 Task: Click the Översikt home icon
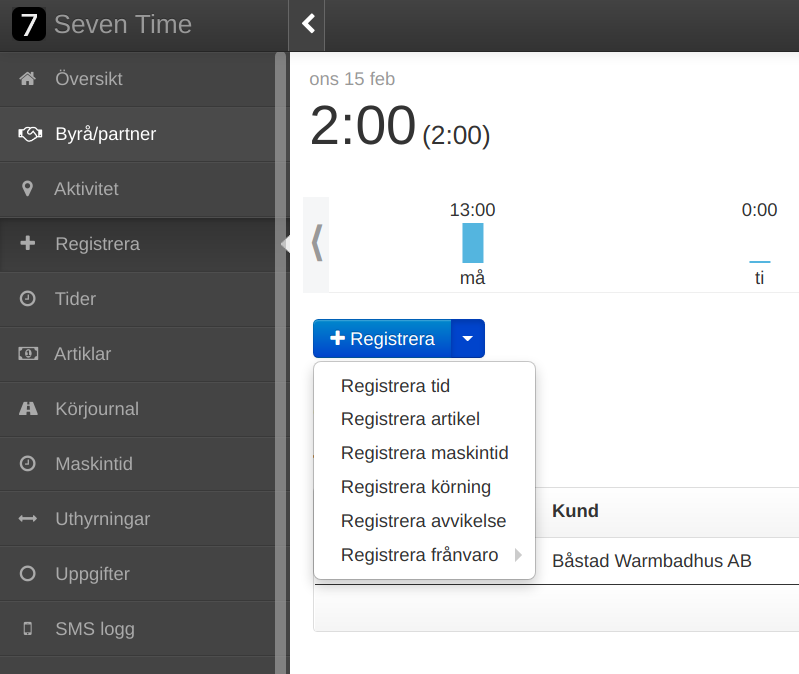coord(28,79)
